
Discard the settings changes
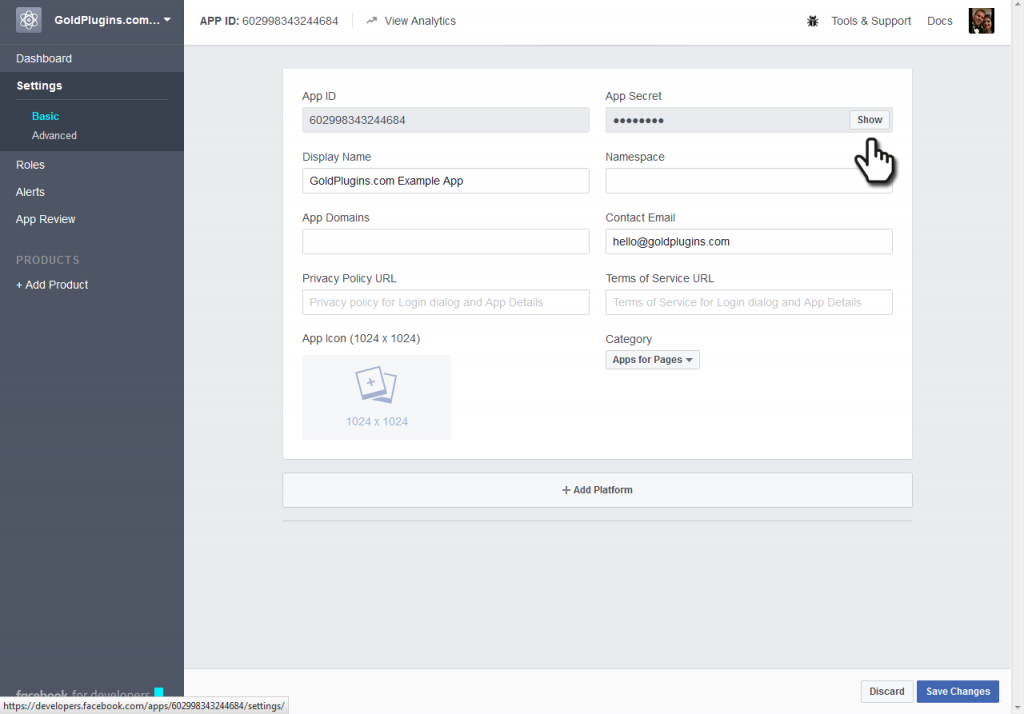pos(886,691)
